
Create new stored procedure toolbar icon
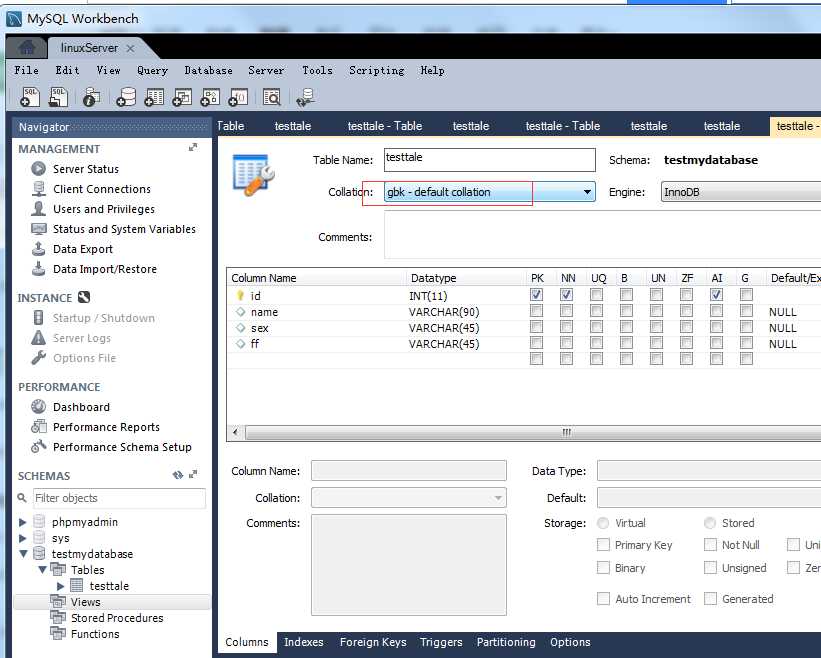210,97
